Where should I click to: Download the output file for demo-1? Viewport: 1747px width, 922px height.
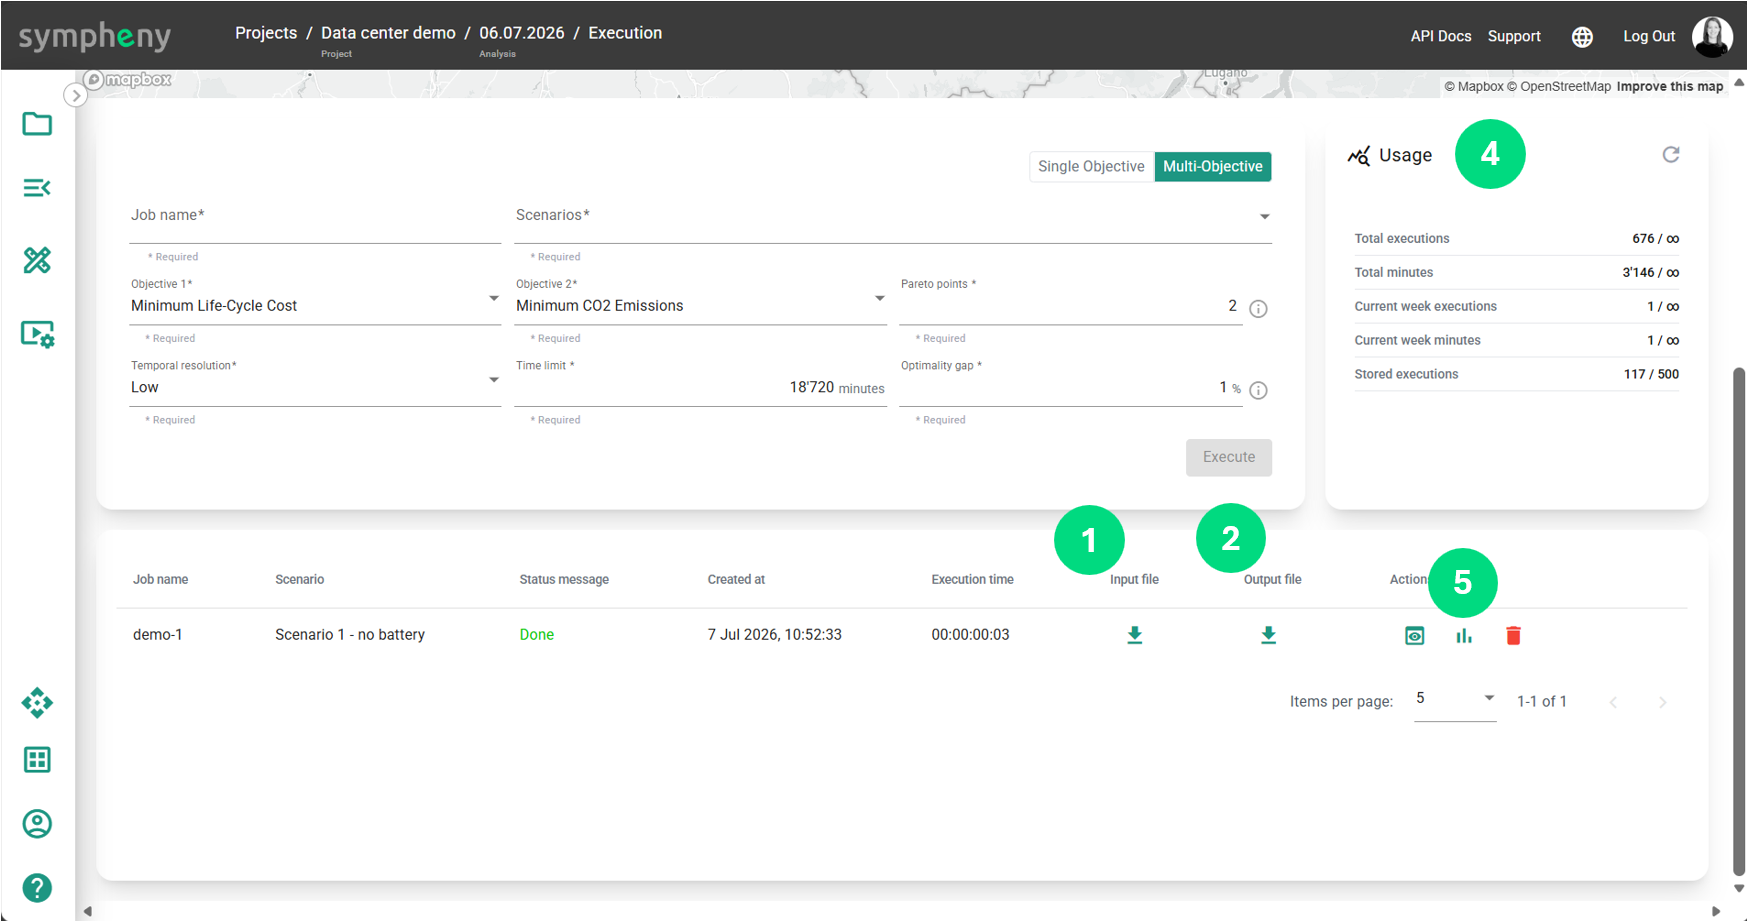pos(1268,635)
